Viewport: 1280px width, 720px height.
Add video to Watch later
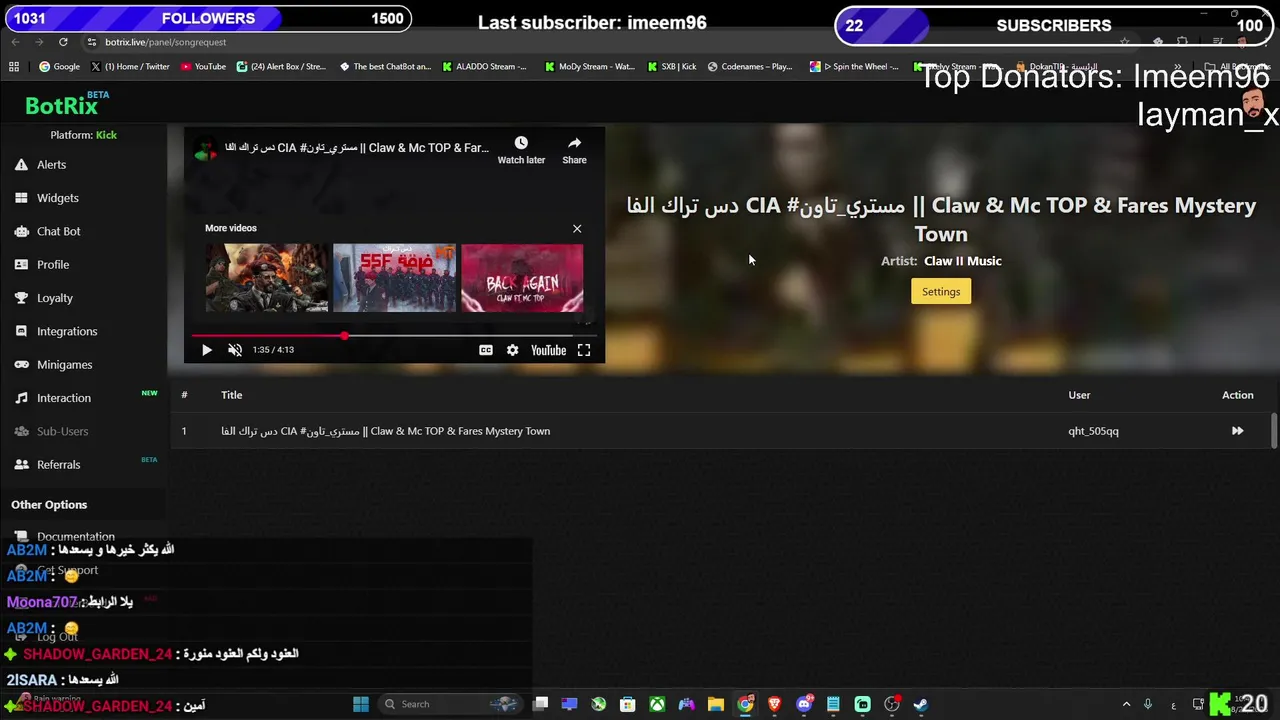[521, 150]
